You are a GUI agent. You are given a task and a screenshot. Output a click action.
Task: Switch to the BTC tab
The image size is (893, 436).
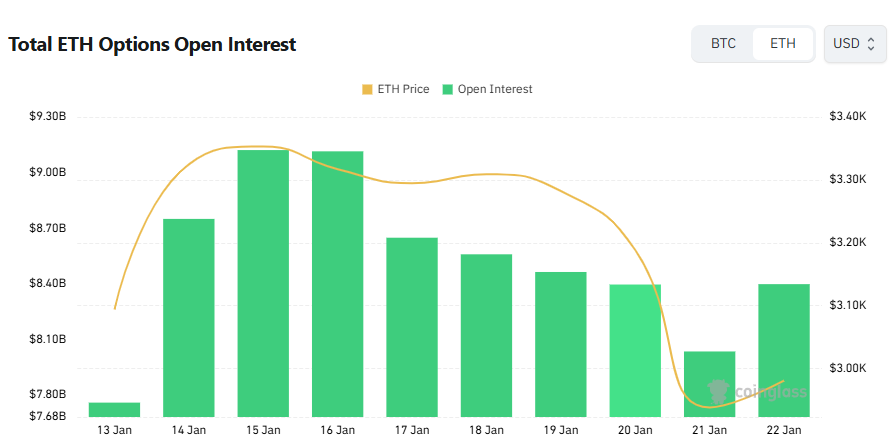point(723,44)
